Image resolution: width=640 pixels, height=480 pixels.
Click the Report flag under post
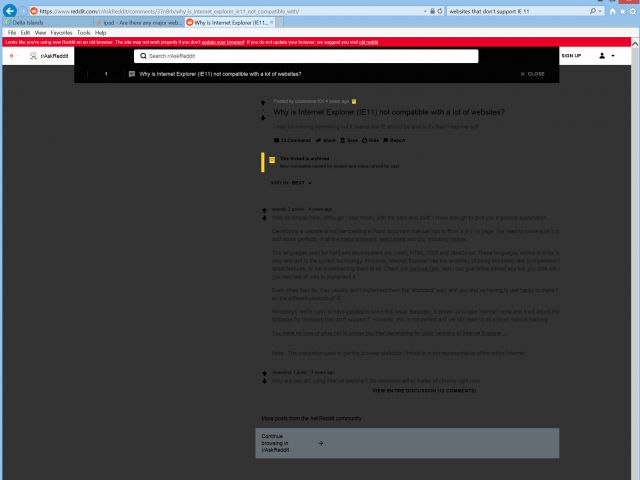coord(385,140)
